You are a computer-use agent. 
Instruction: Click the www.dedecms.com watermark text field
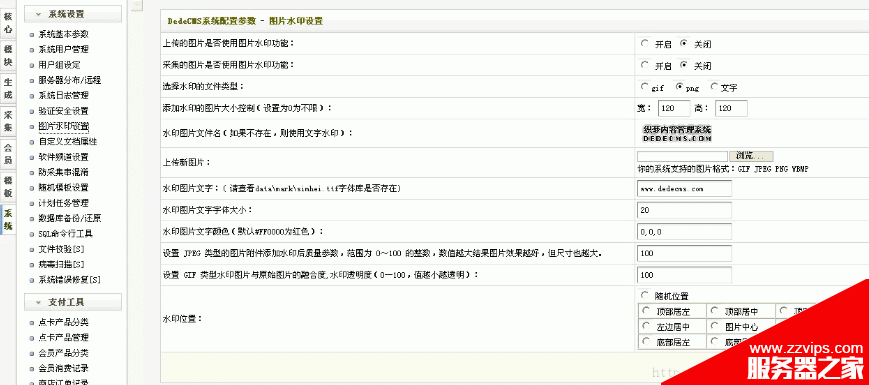[x=684, y=188]
